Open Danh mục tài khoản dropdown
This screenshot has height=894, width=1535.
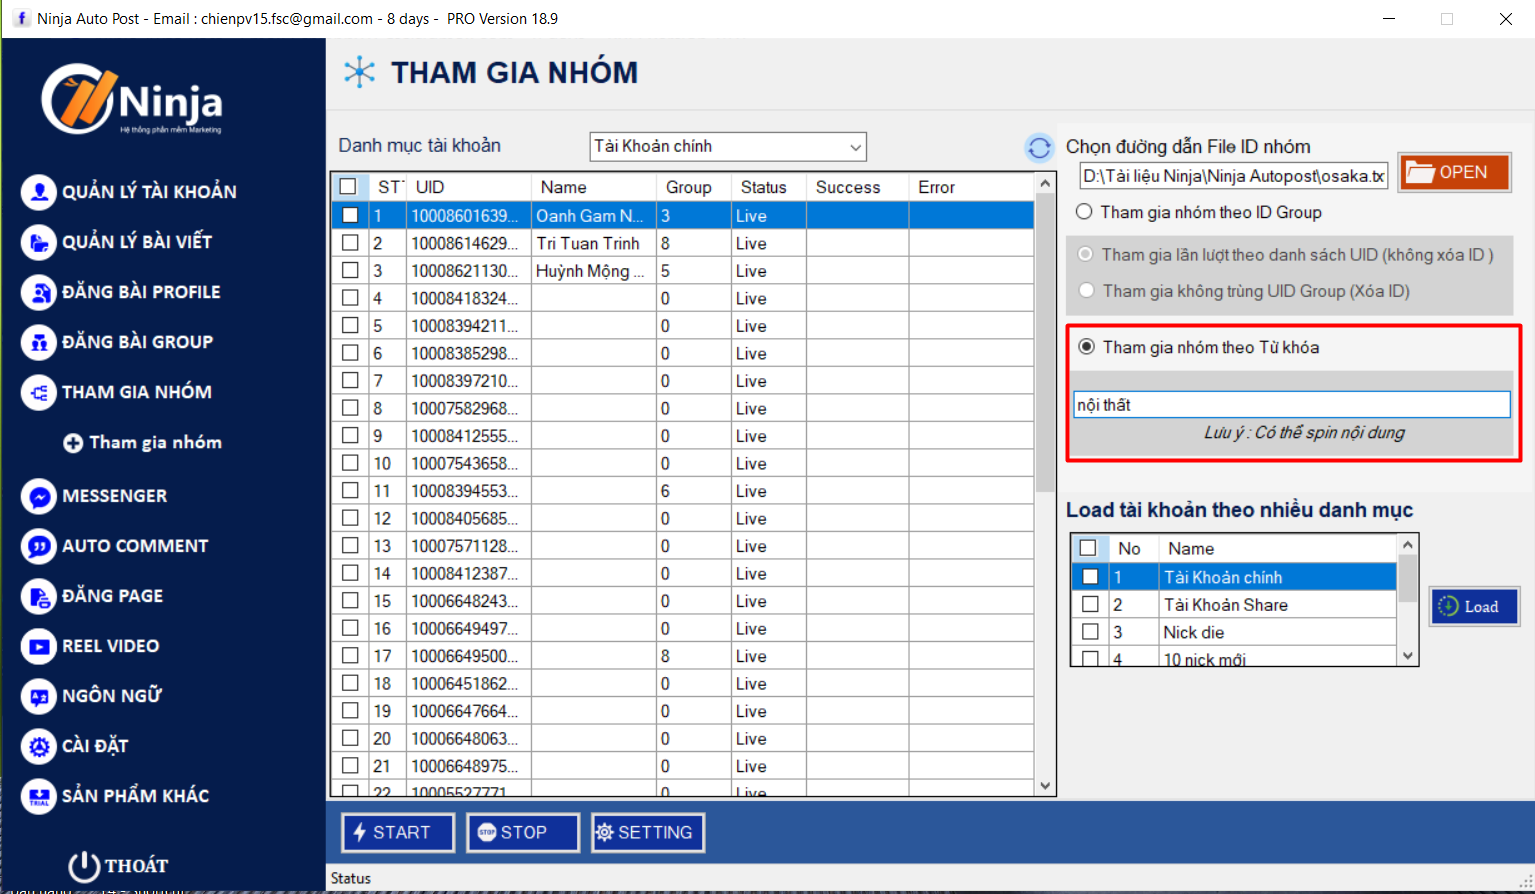pyautogui.click(x=728, y=146)
